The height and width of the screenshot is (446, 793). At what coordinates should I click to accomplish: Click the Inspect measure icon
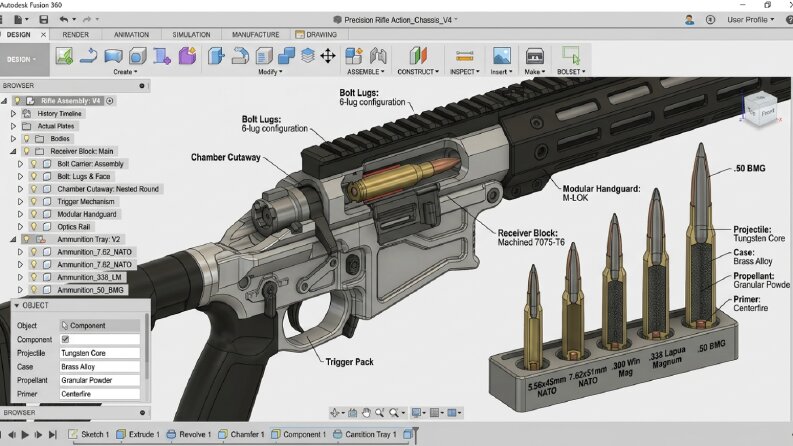[x=464, y=56]
